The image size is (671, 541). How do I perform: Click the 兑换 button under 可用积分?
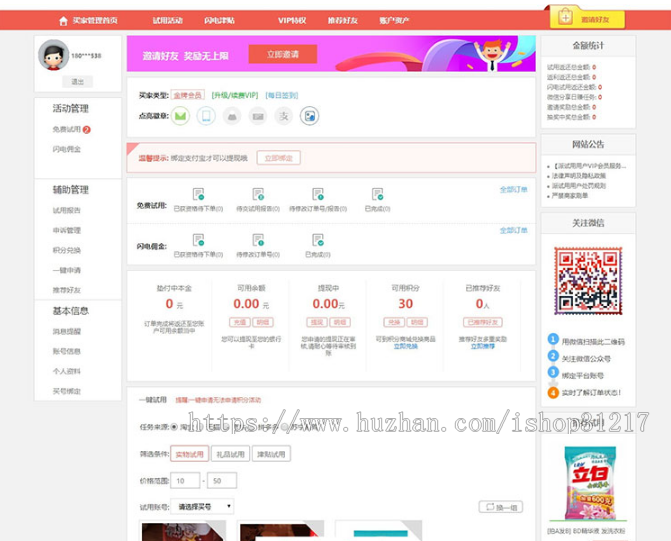click(x=394, y=322)
